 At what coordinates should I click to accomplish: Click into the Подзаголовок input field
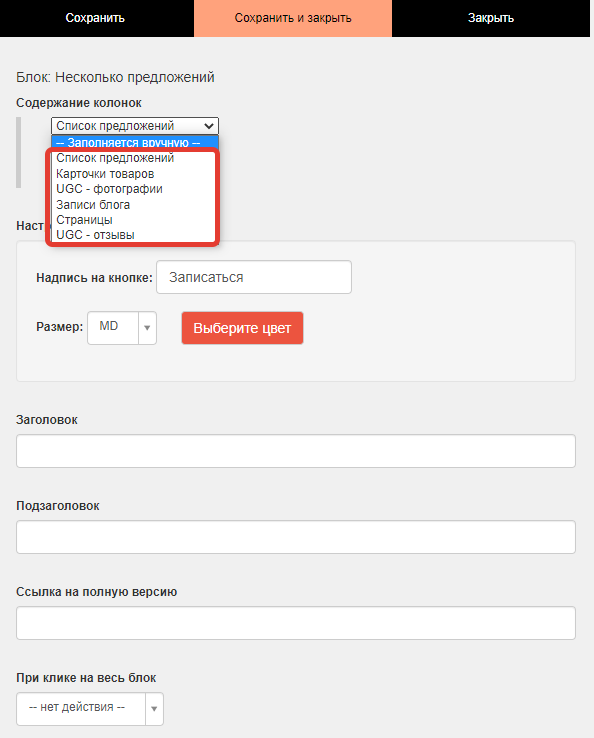tap(296, 537)
